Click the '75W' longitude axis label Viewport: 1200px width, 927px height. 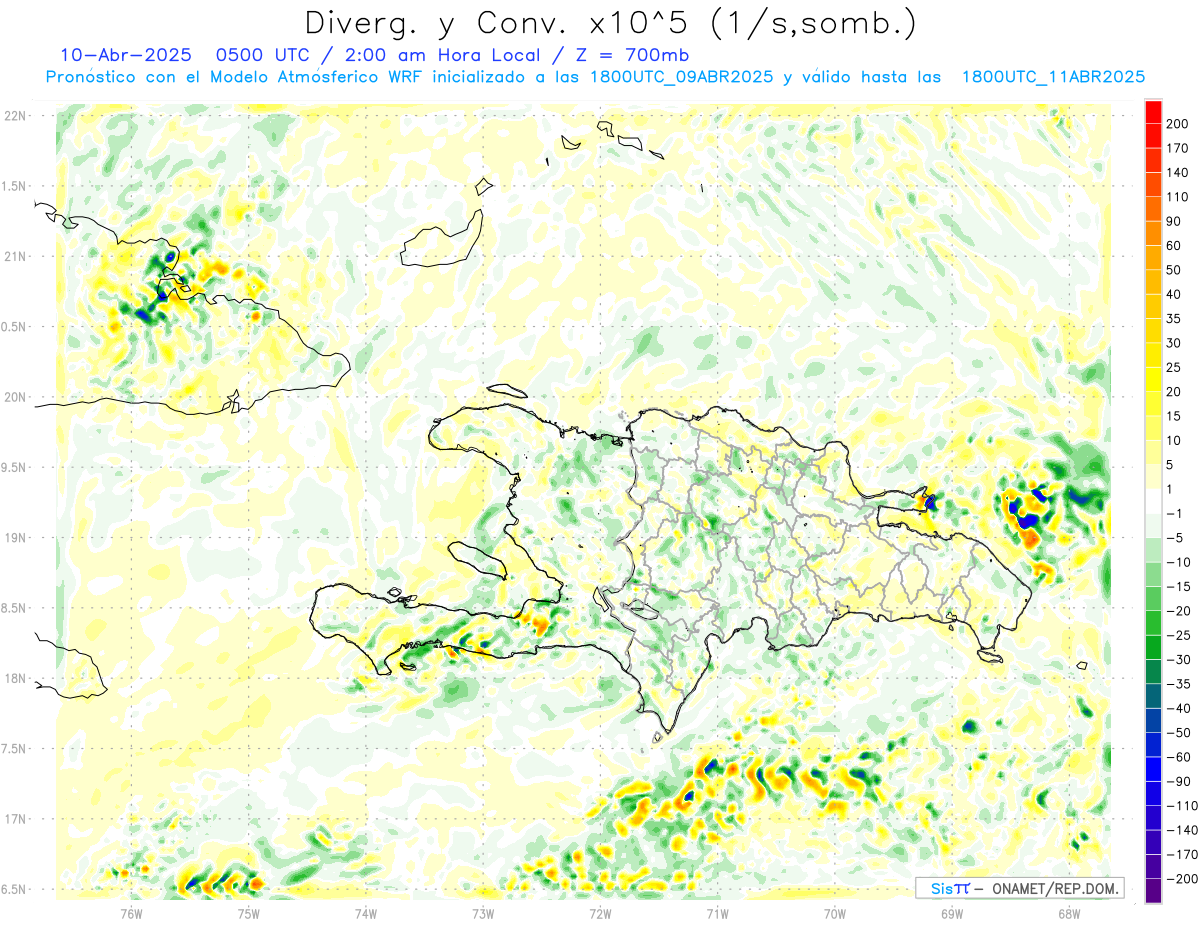coord(248,912)
